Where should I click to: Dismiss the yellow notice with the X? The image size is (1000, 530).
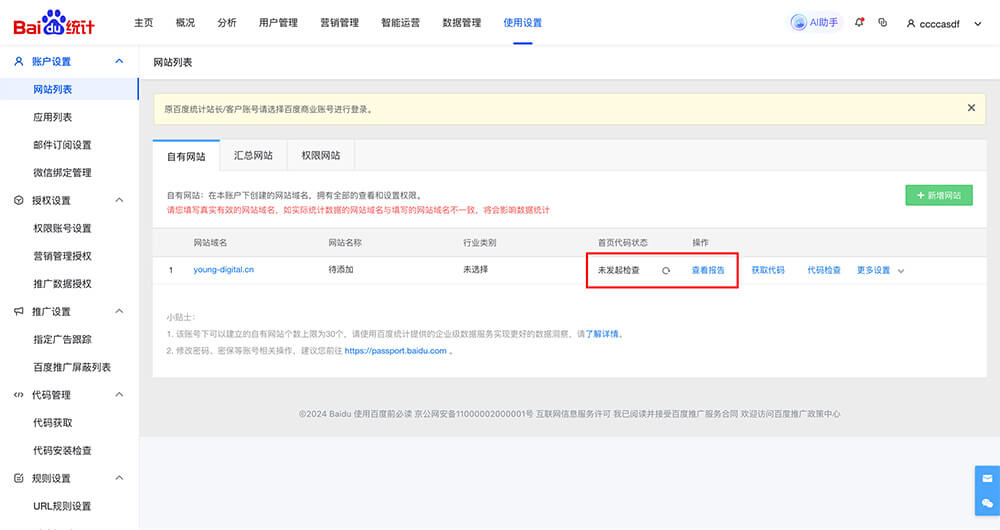(x=971, y=108)
